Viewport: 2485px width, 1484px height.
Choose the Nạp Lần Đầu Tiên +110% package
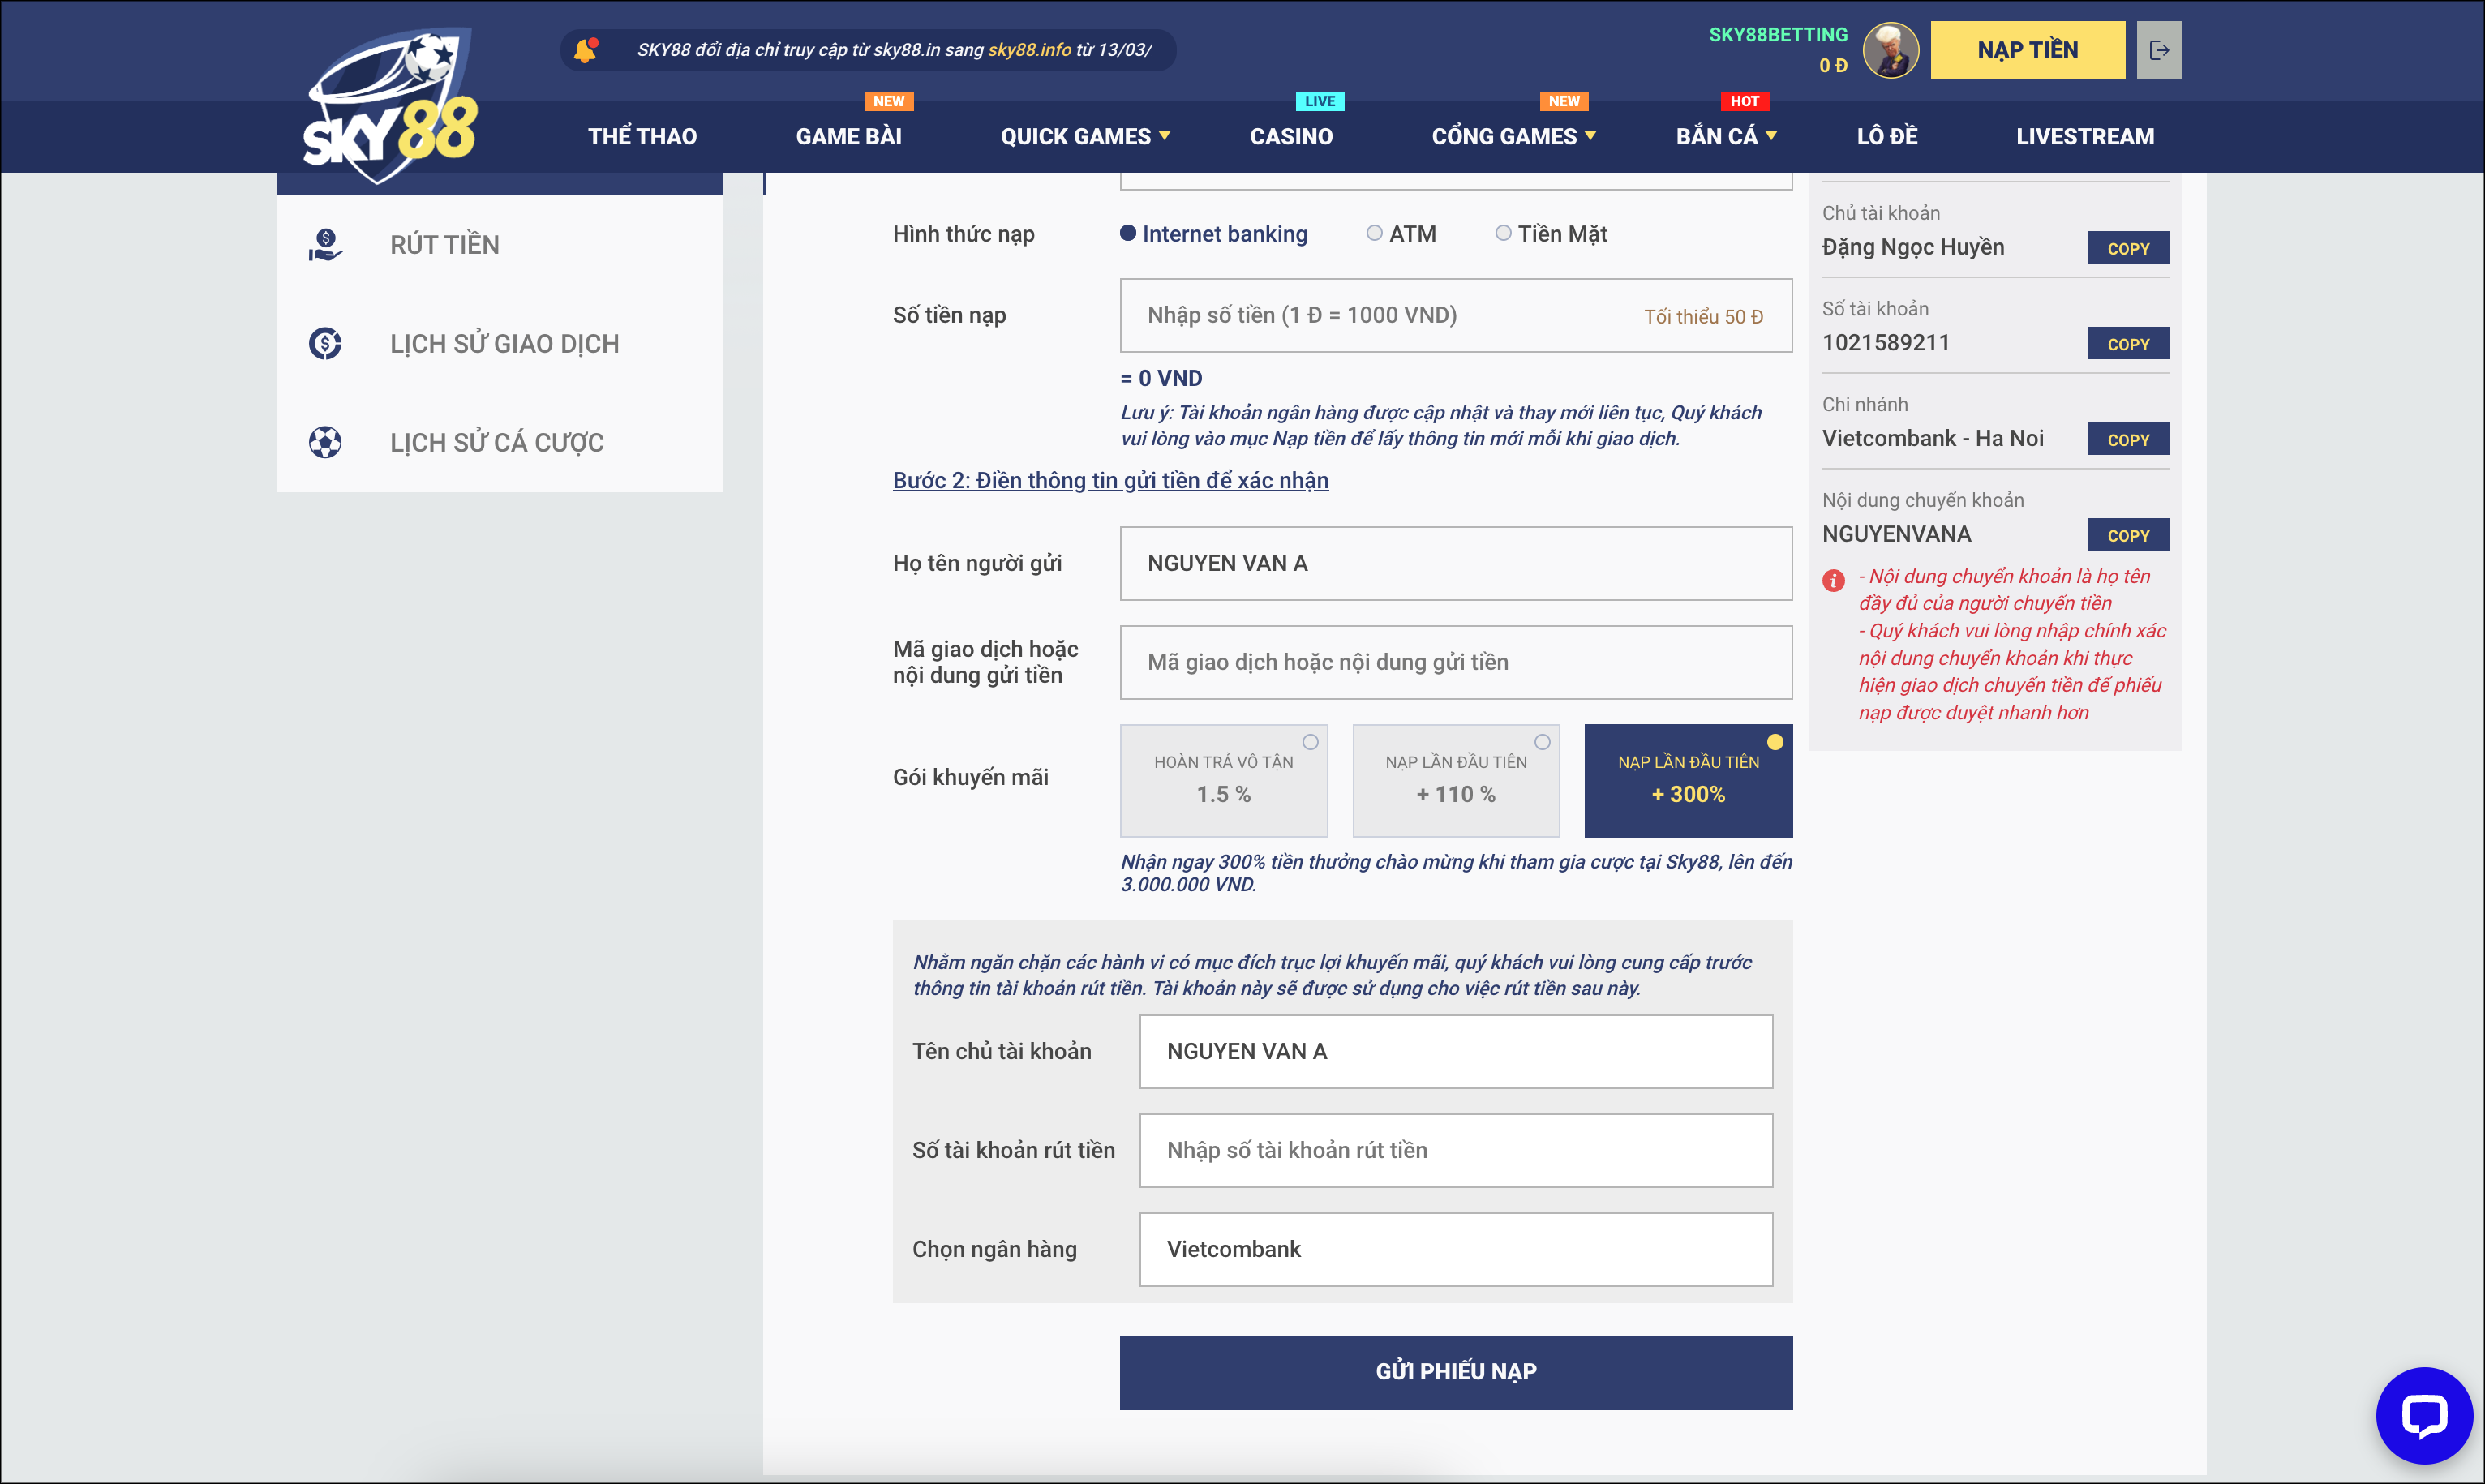click(1456, 780)
